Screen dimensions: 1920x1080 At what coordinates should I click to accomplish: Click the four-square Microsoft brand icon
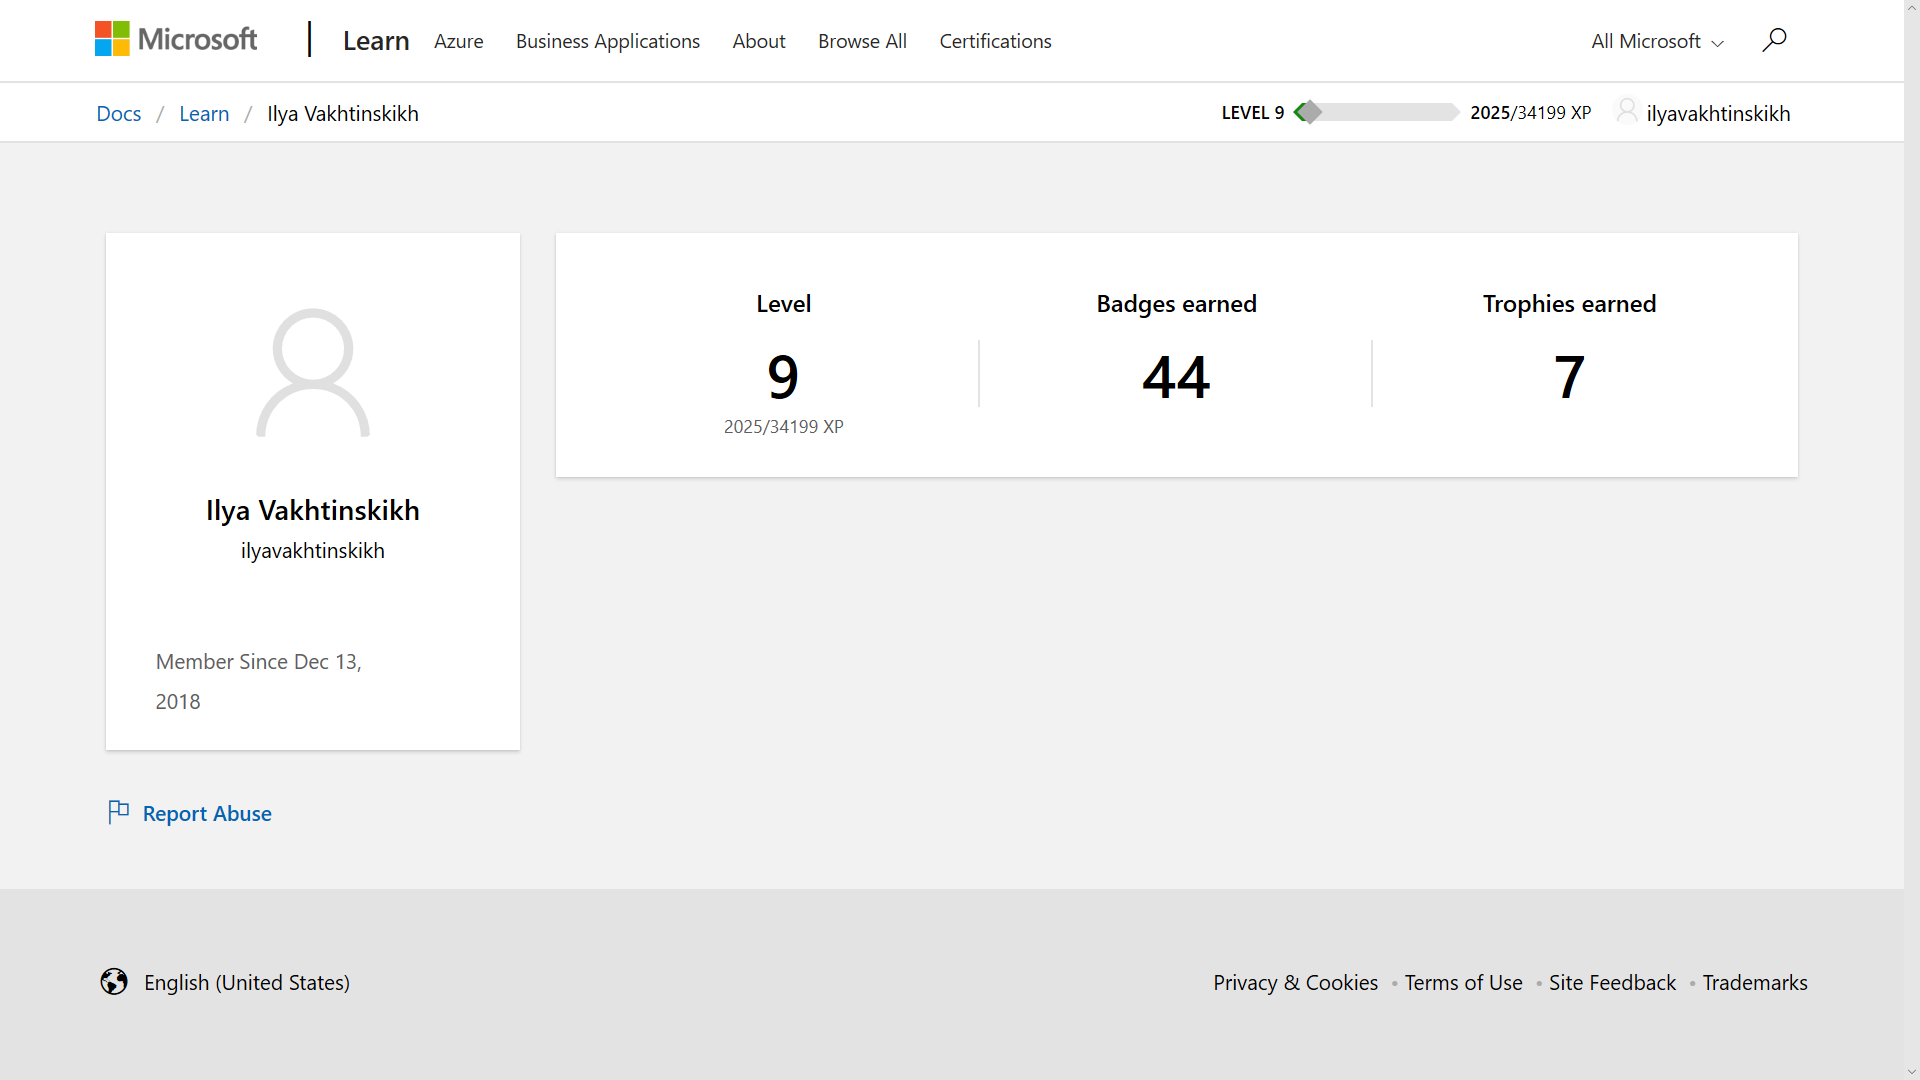click(x=111, y=37)
